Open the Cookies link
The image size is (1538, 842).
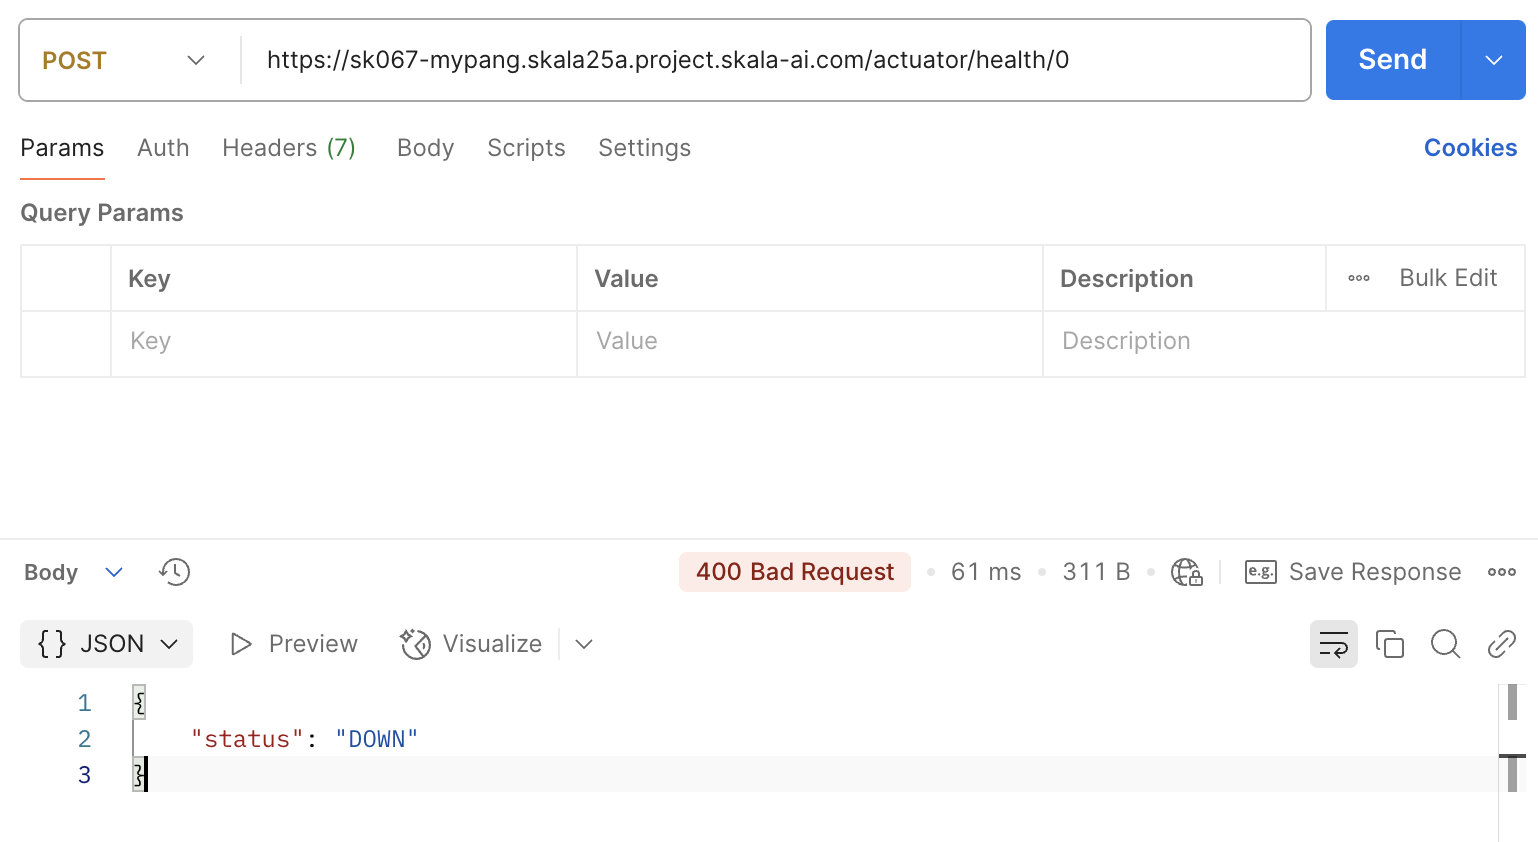point(1469,148)
